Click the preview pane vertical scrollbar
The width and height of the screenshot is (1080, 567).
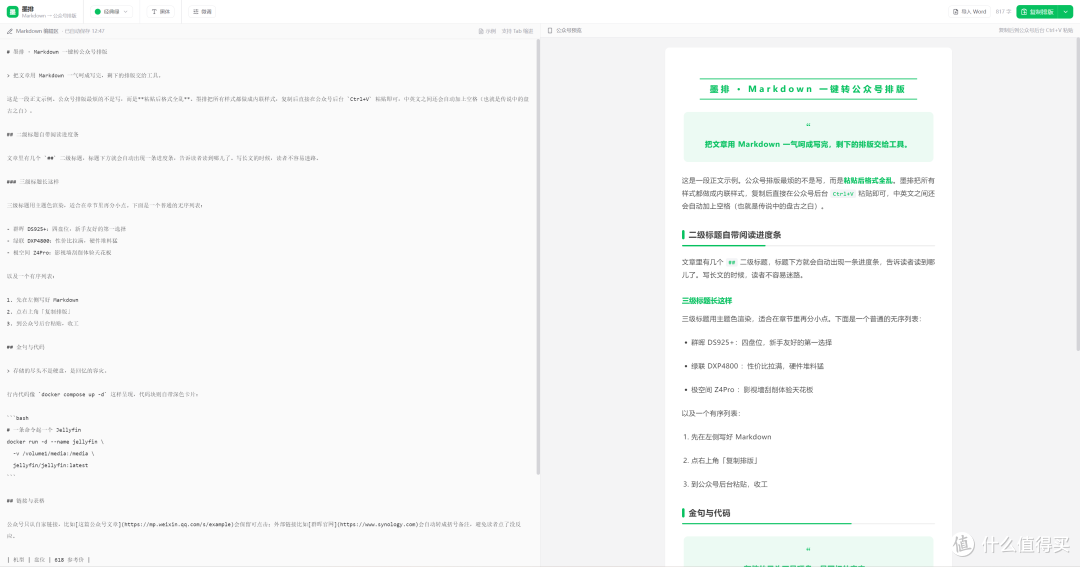point(1077,194)
